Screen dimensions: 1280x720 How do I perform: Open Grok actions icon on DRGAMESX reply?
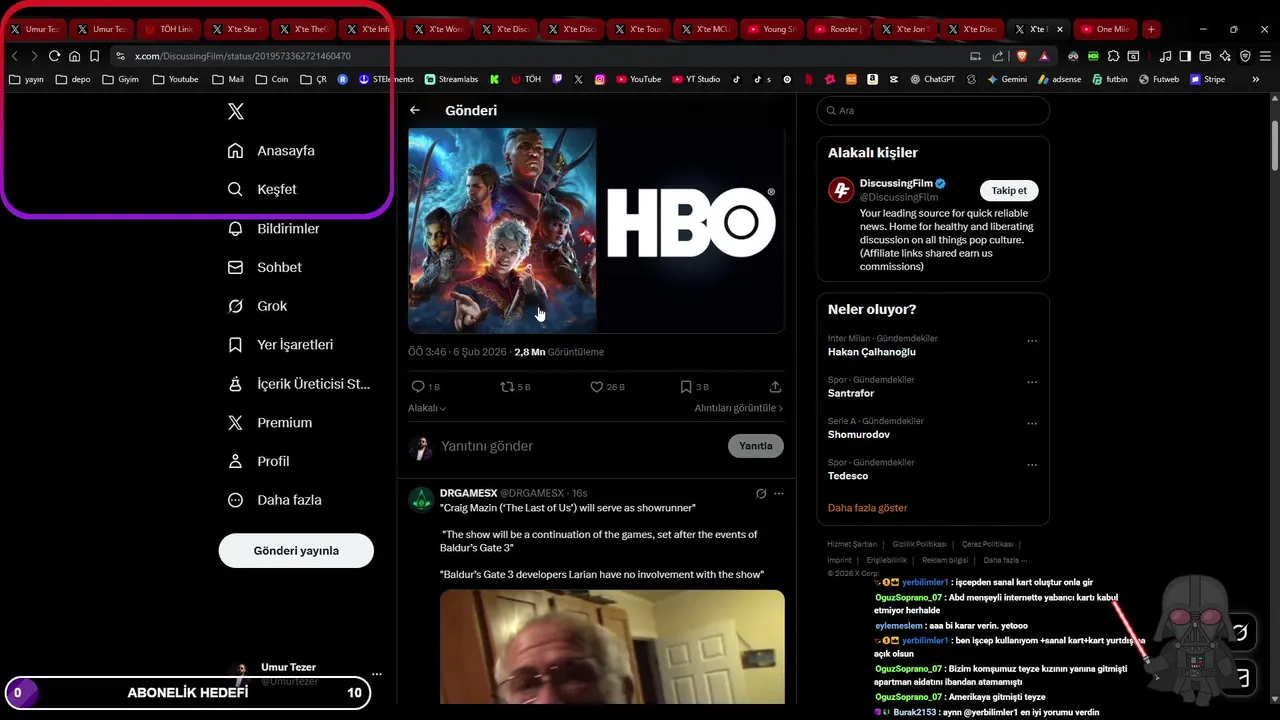(761, 493)
